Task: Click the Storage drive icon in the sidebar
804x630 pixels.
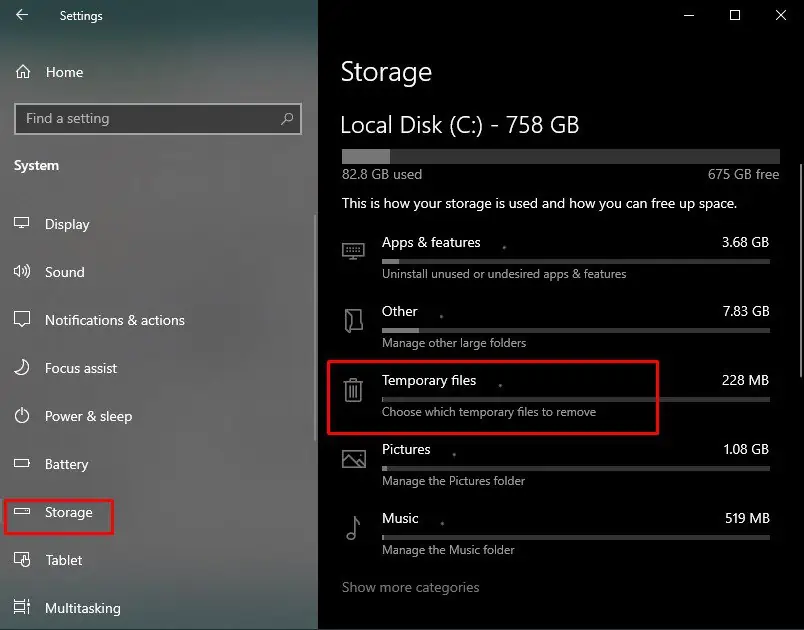Action: (22, 511)
